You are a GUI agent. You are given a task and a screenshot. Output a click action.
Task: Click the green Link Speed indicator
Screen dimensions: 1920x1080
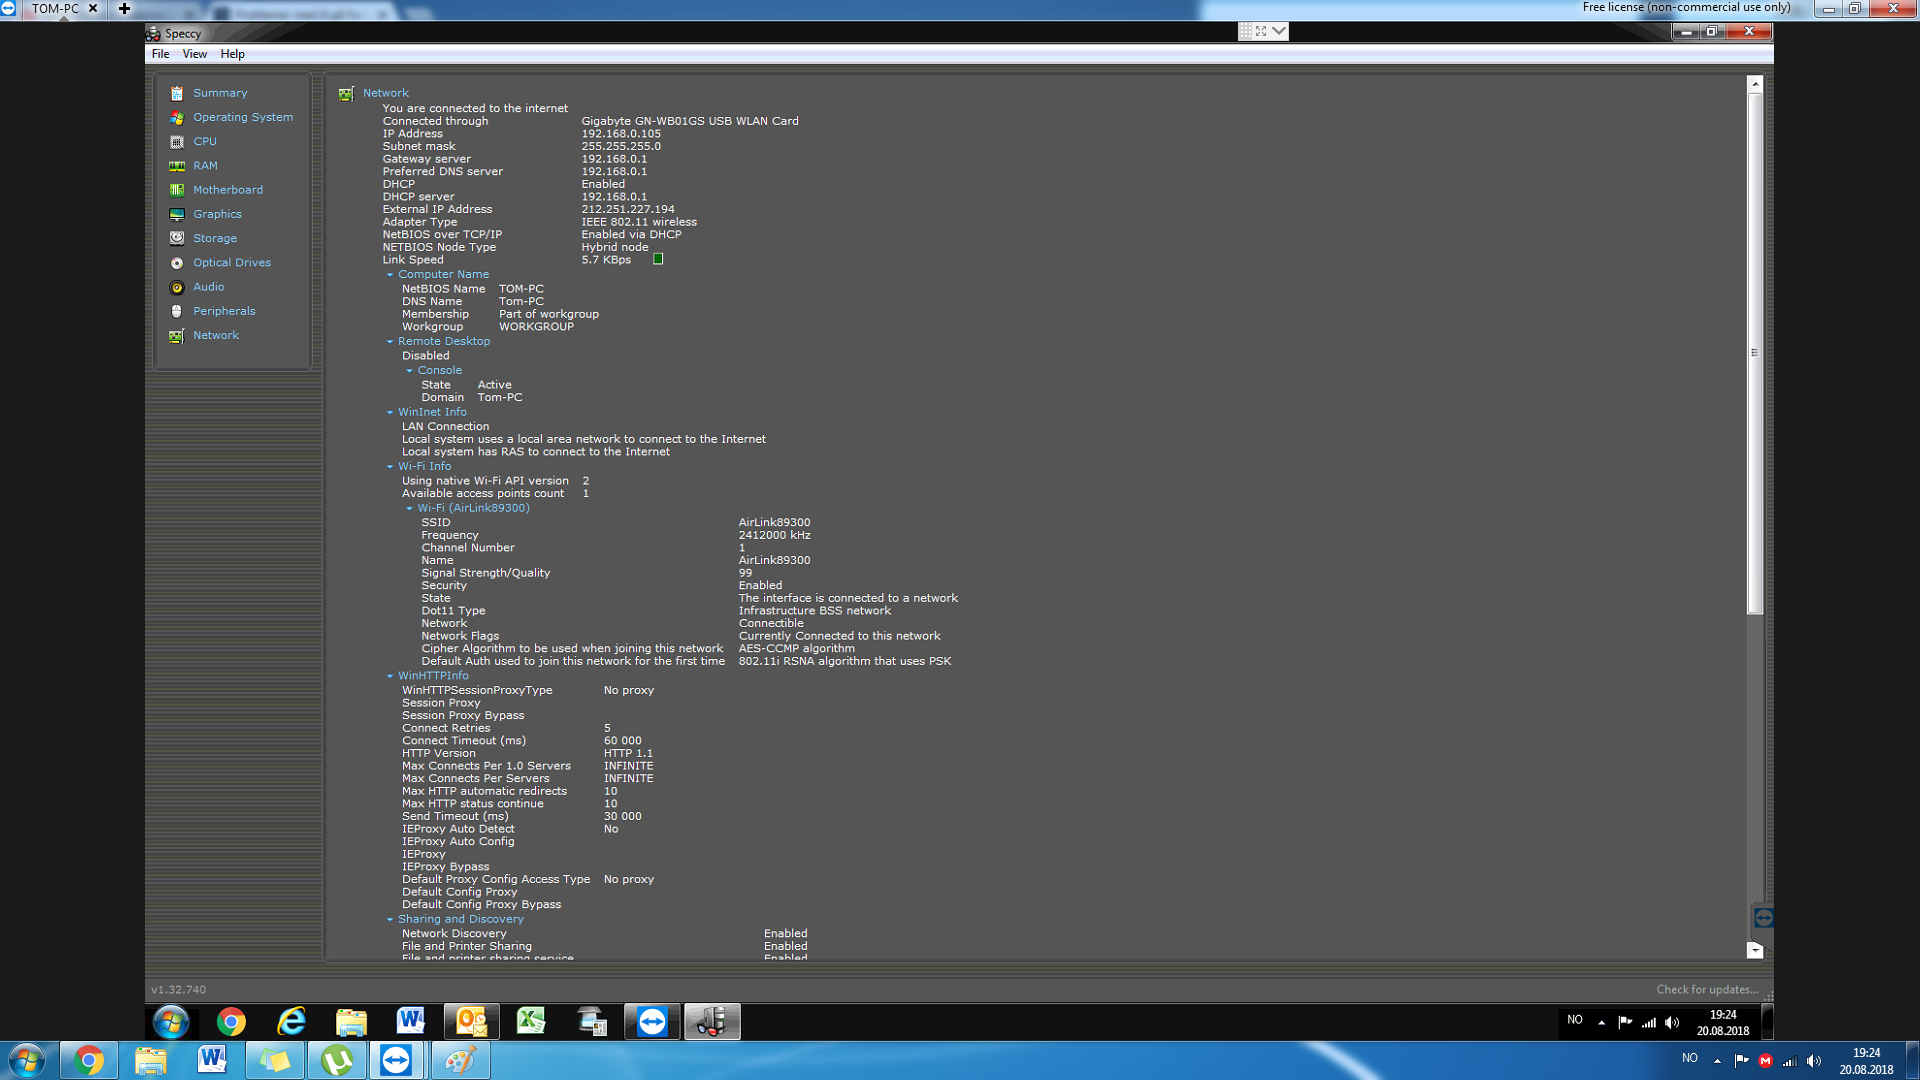coord(658,259)
